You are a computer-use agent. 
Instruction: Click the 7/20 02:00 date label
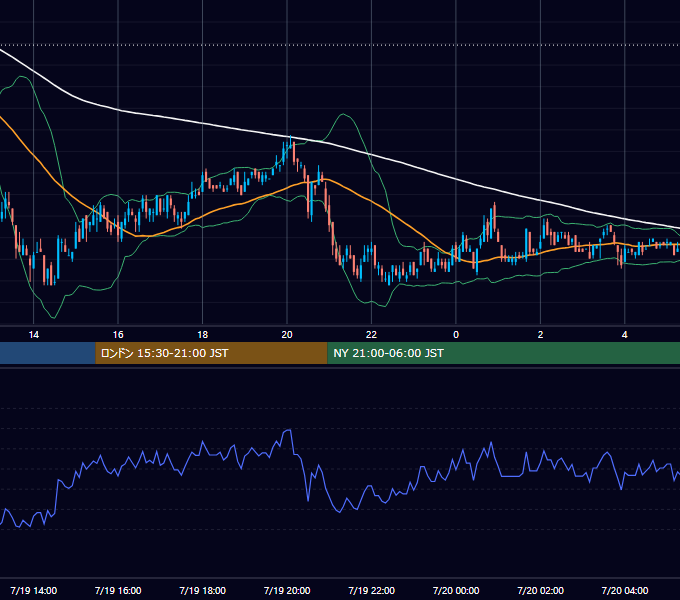click(540, 590)
